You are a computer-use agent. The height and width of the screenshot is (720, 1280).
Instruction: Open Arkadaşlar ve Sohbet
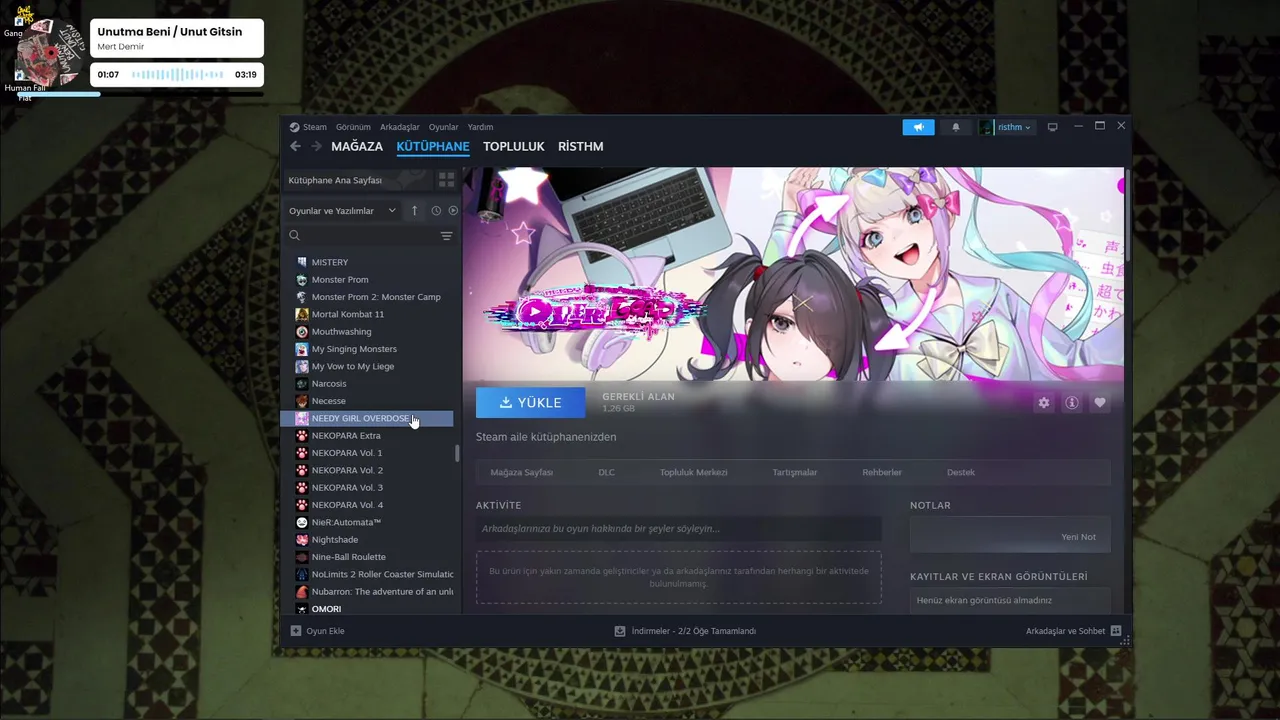[1073, 631]
